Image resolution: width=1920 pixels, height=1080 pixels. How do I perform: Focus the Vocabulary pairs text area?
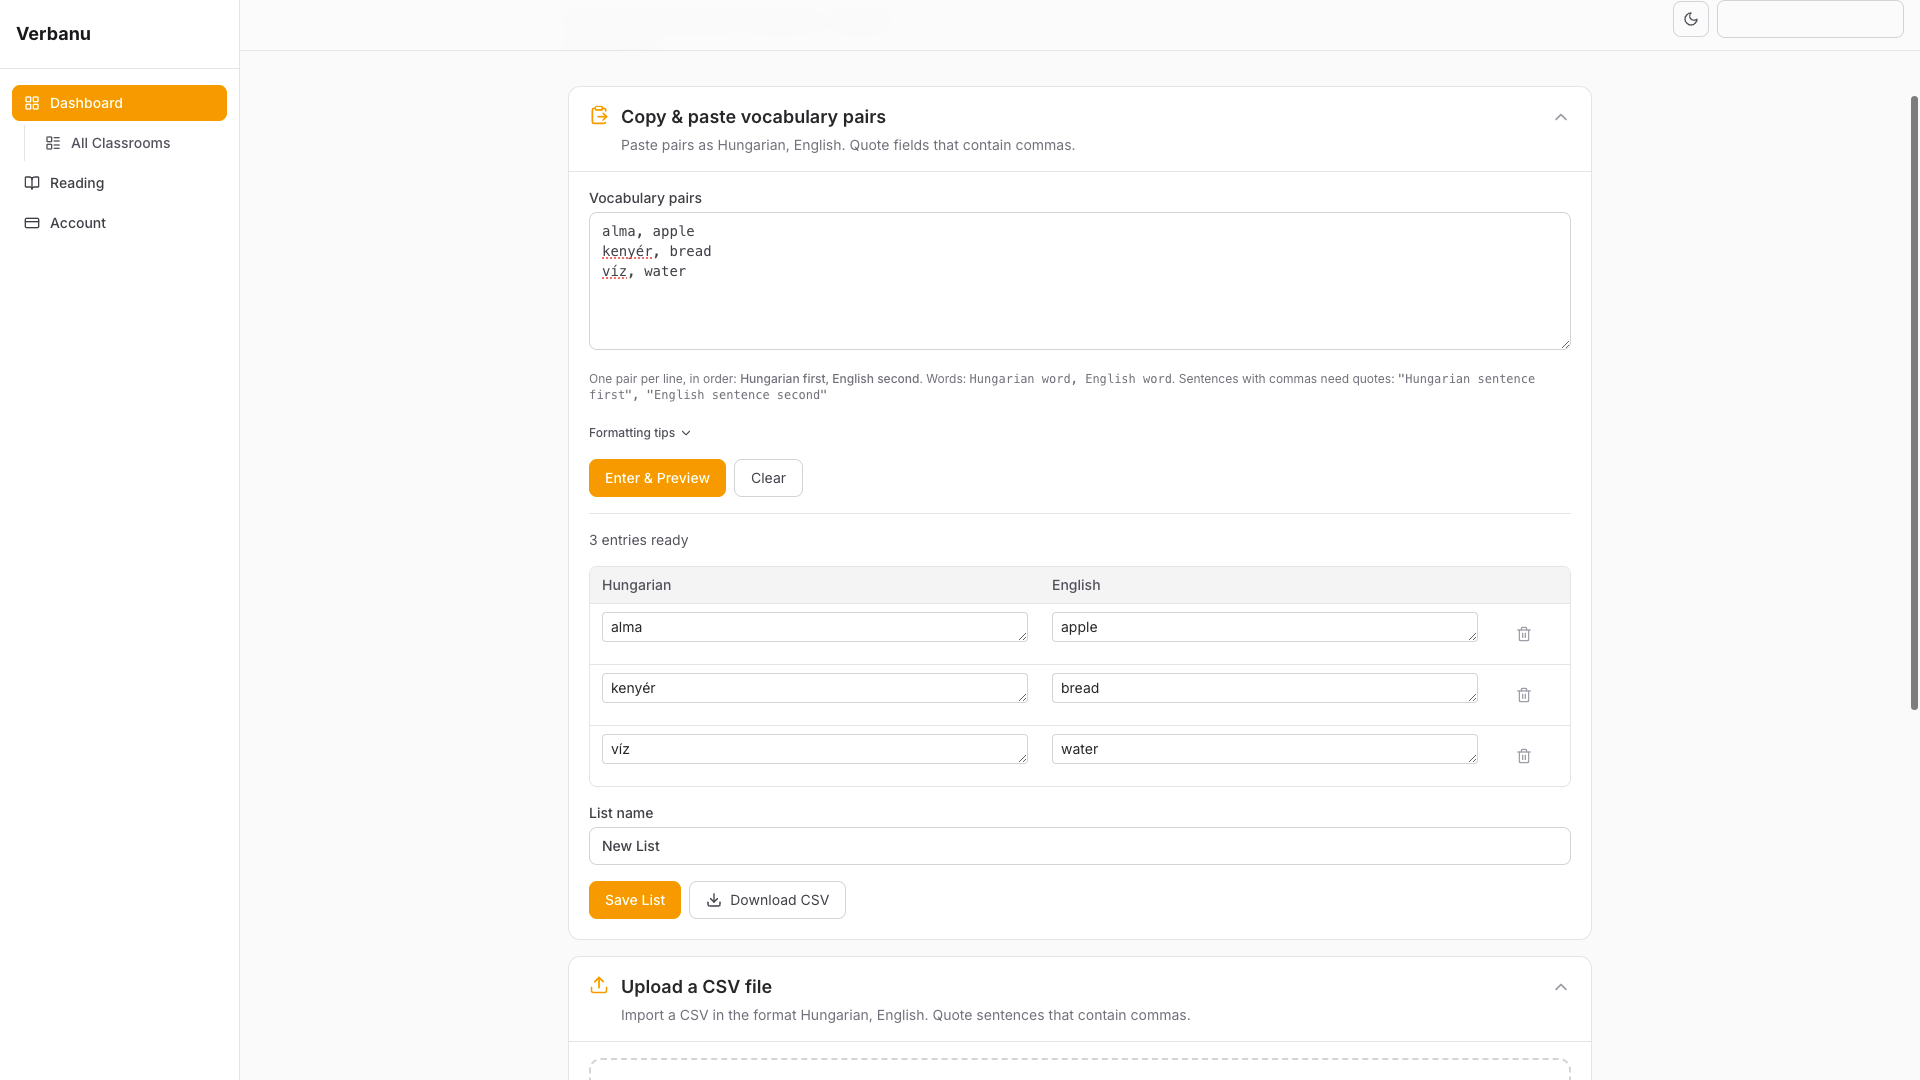[1080, 281]
